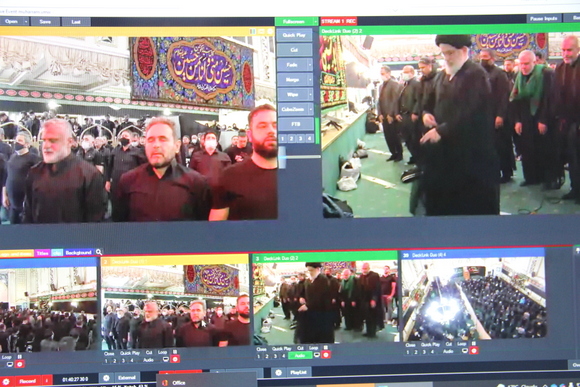Switch to the light-blue clip category tab
This screenshot has height=387, width=580.
coord(57,253)
